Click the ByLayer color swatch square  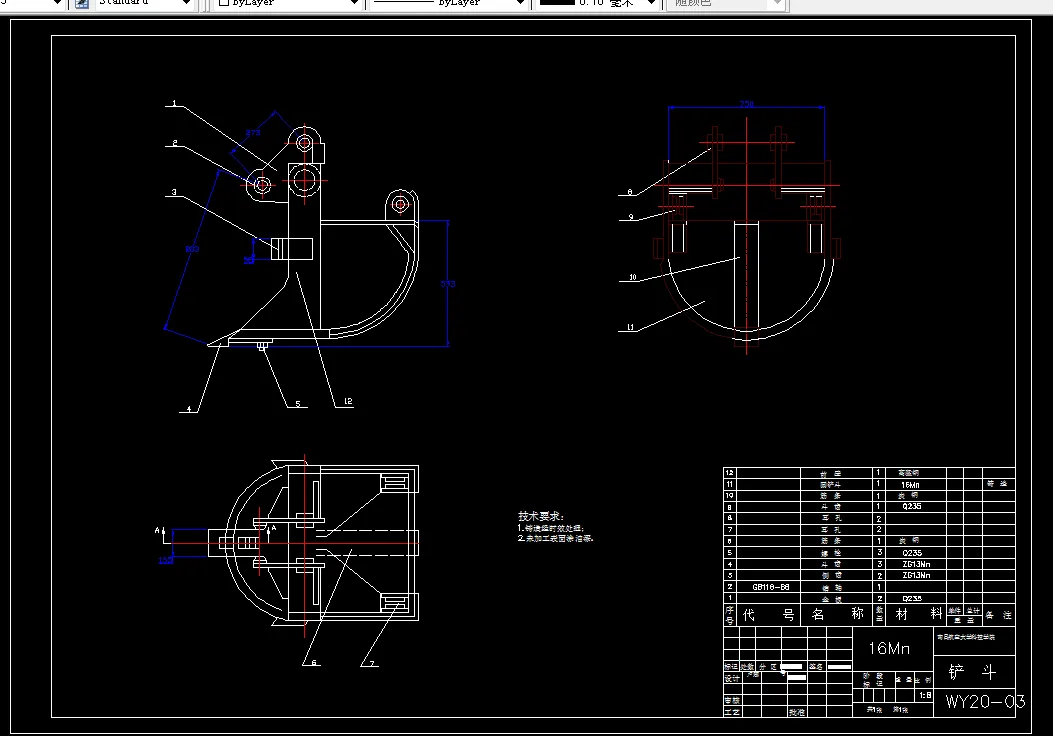224,3
